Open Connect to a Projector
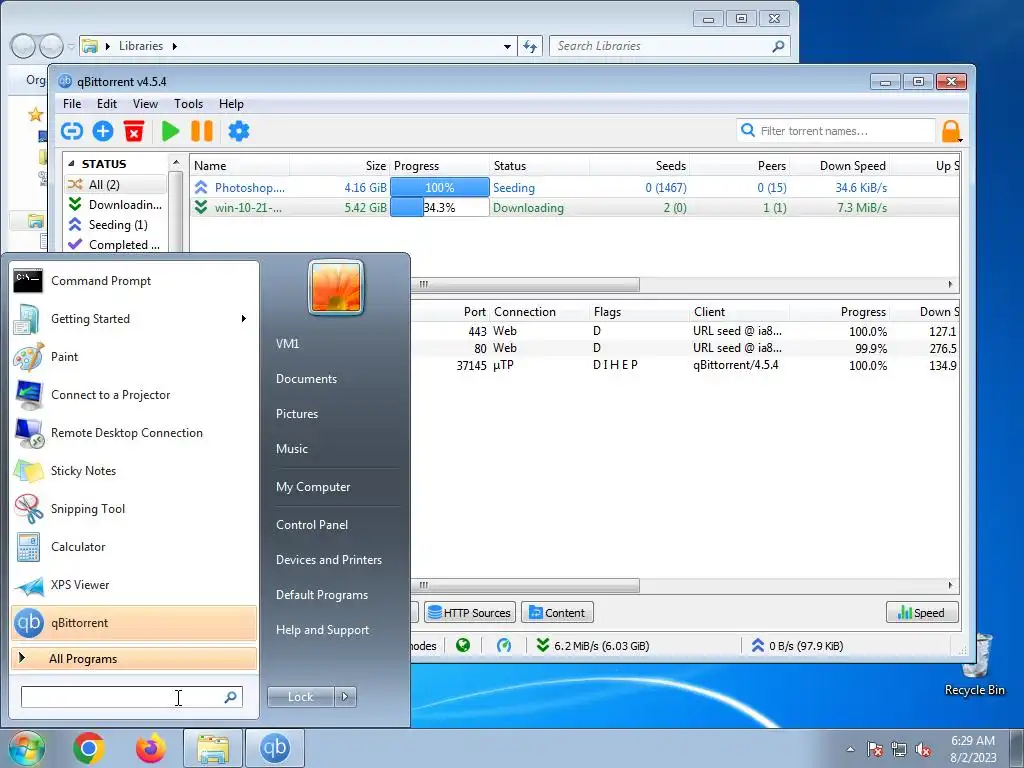 [x=134, y=394]
